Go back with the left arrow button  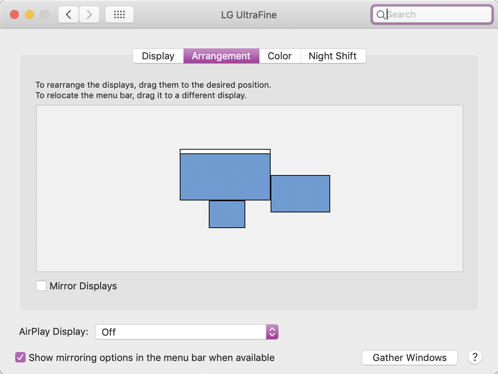click(x=69, y=15)
